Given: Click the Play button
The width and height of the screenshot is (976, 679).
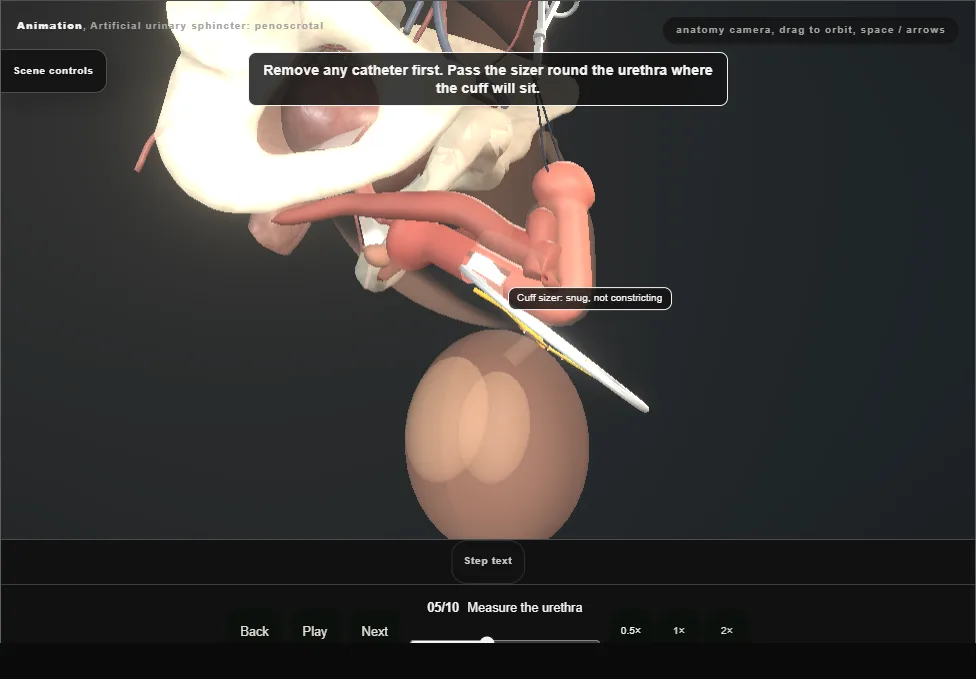Looking at the screenshot, I should [x=315, y=631].
